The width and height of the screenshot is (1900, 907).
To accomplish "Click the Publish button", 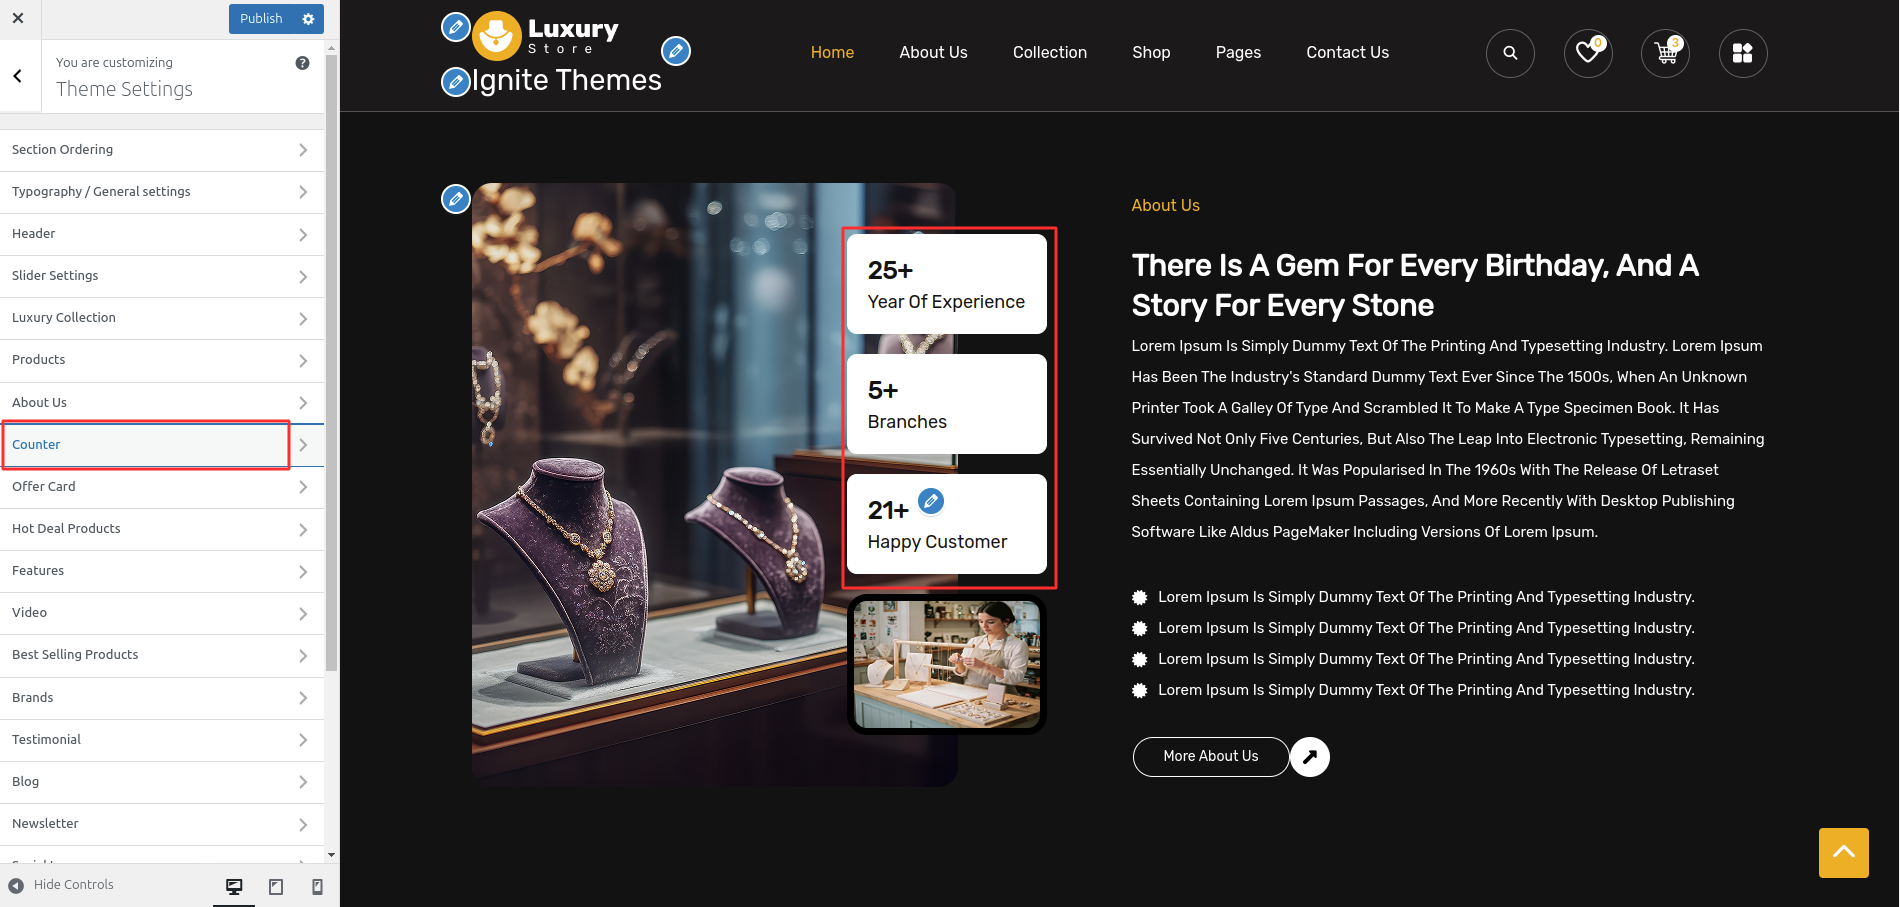I will 262,19.
